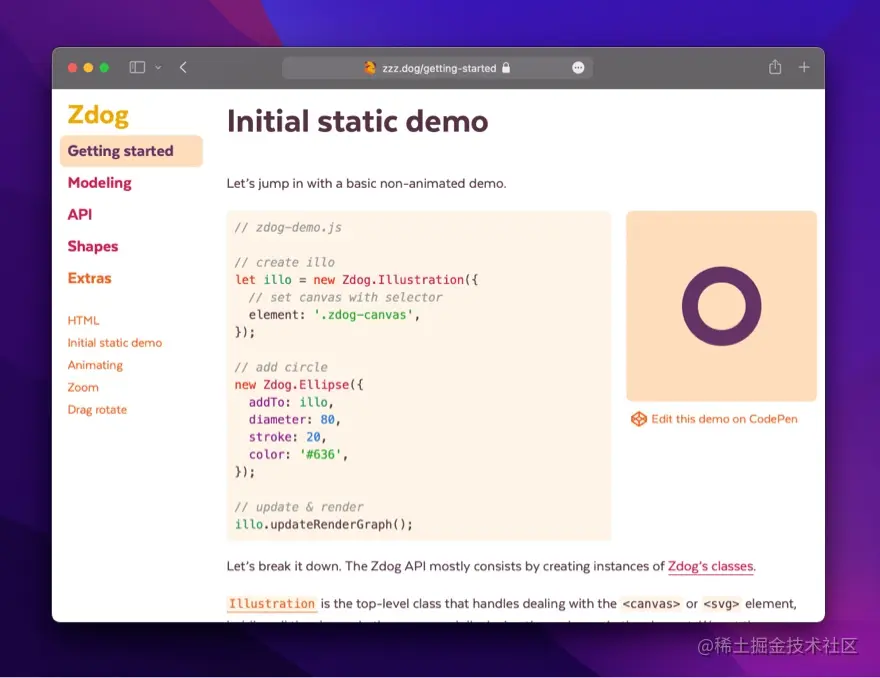Click the '// add circle' comment
The width and height of the screenshot is (880, 678).
click(281, 367)
